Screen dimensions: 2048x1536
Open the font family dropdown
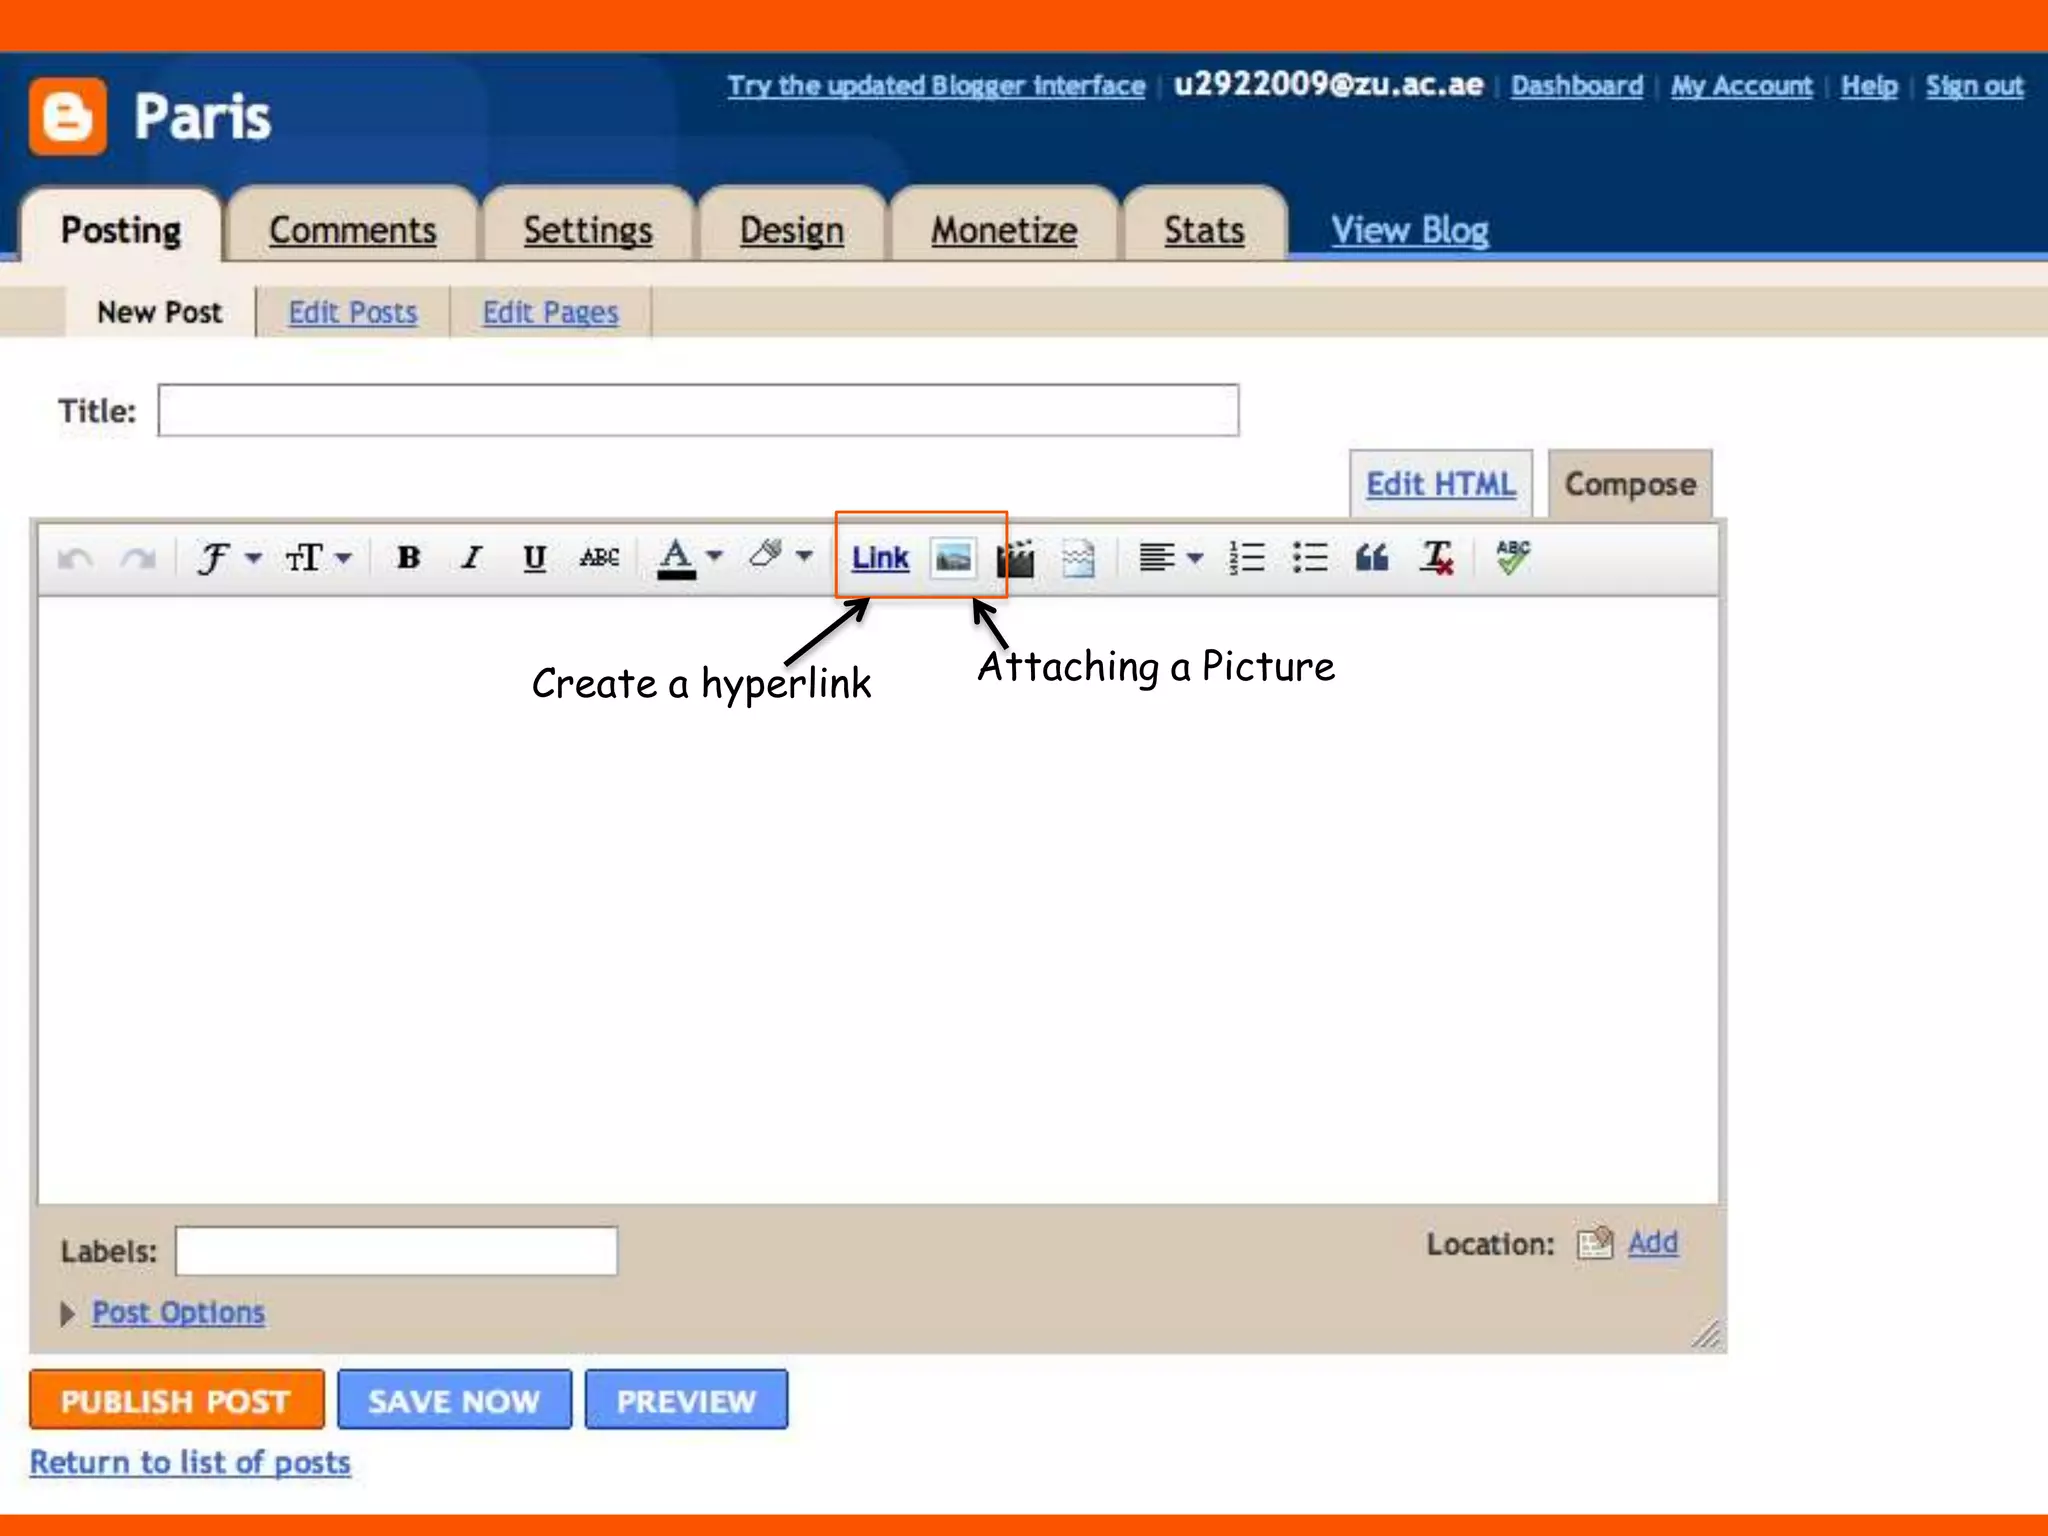(228, 558)
